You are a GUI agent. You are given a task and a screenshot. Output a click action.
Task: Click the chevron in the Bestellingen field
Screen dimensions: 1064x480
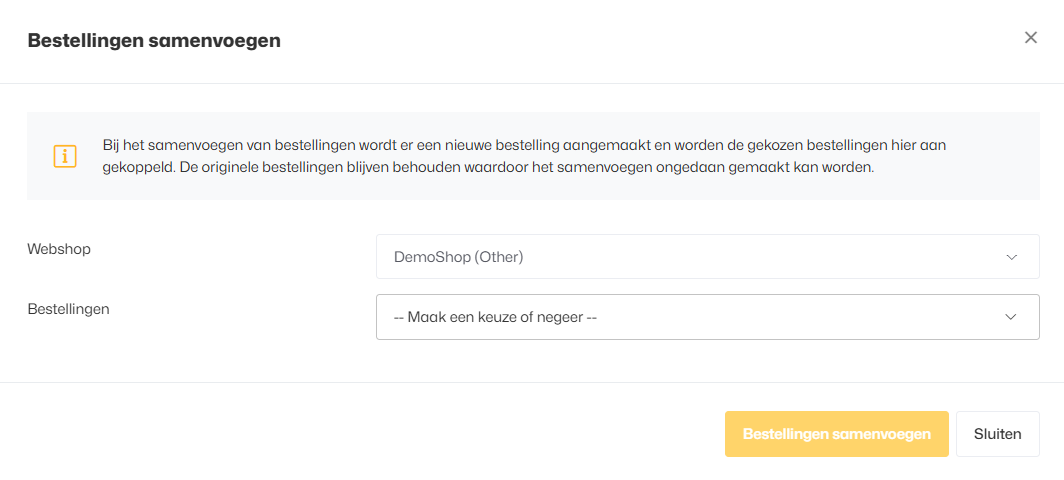pyautogui.click(x=1011, y=317)
